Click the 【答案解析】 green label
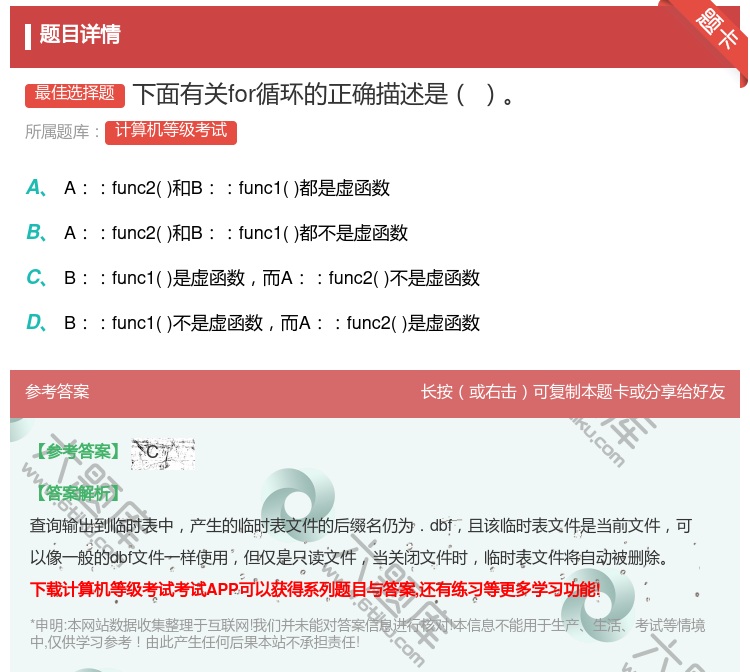 click(78, 493)
